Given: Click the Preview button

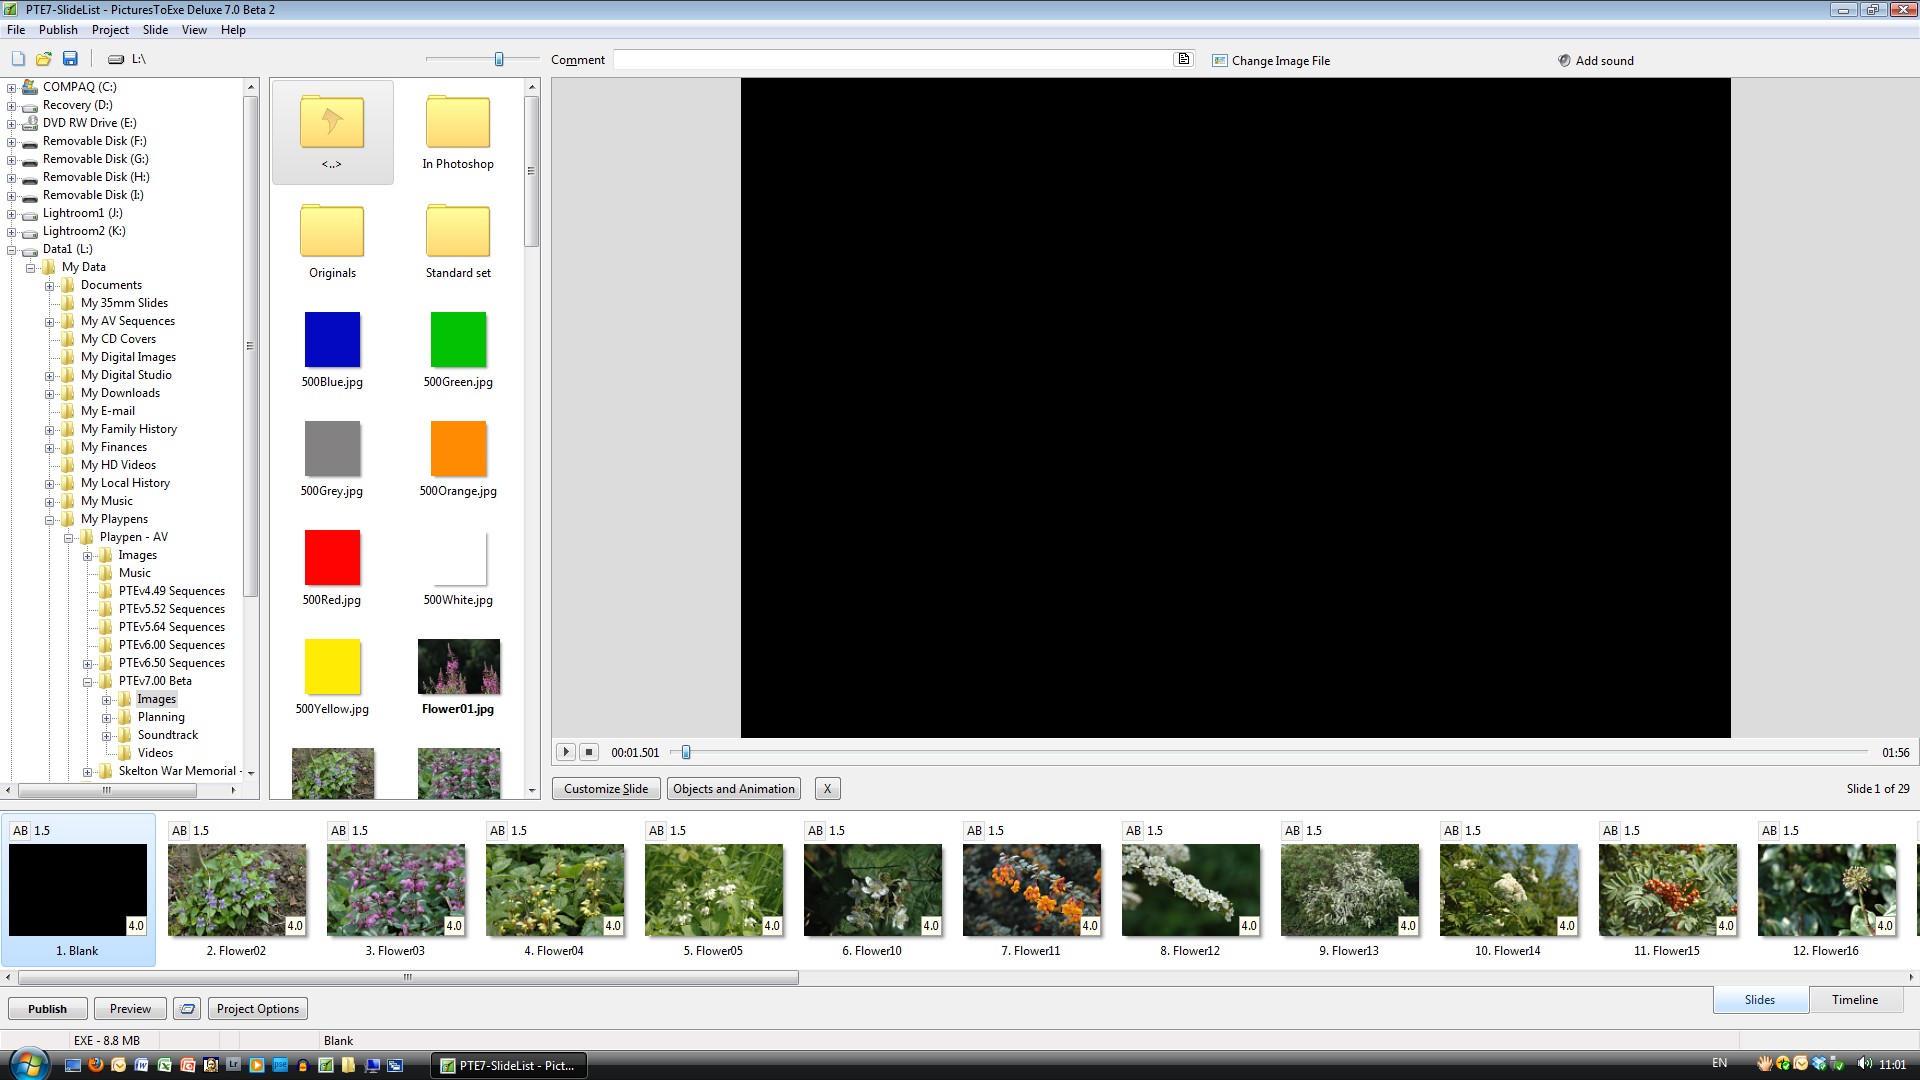Looking at the screenshot, I should [x=130, y=1009].
